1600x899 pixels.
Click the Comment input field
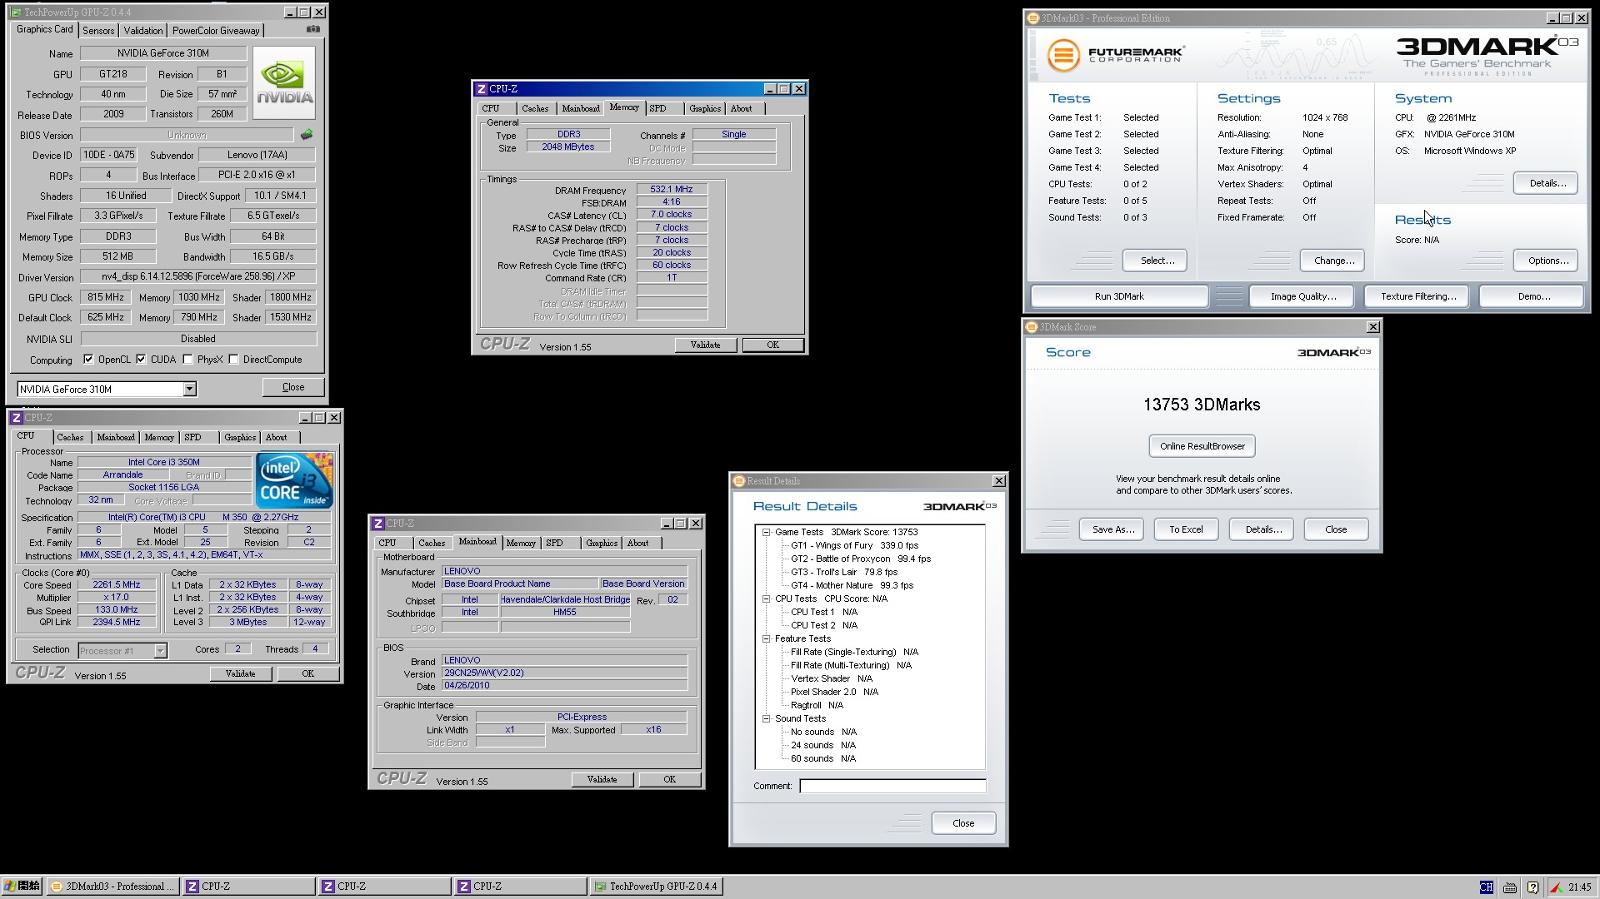coord(892,786)
